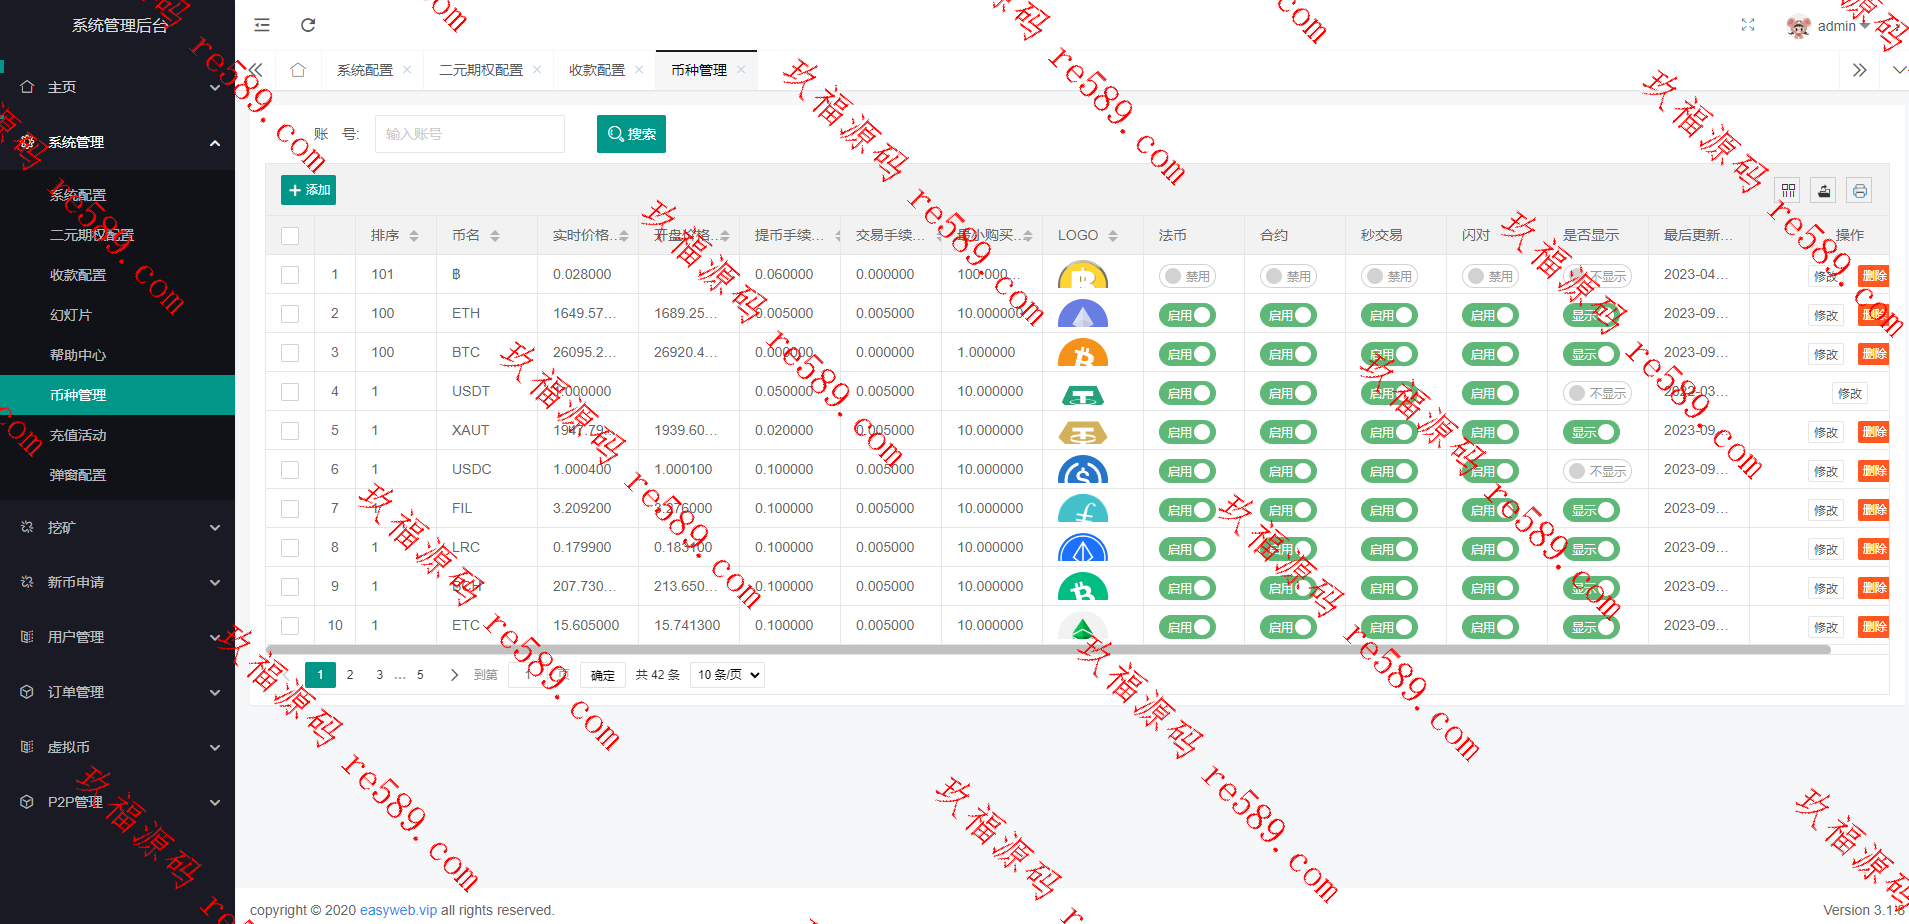Viewport: 1909px width, 924px height.
Task: Close the 收款配置 tab
Action: click(x=639, y=69)
